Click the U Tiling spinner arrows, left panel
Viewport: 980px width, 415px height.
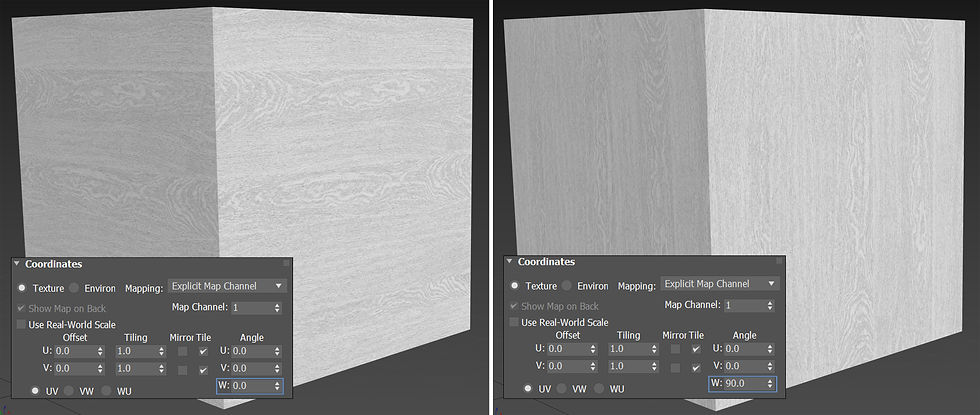(x=161, y=351)
